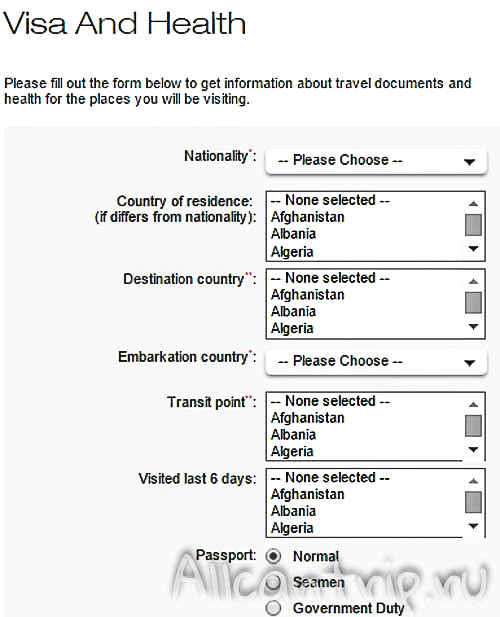This screenshot has width=500, height=617.
Task: Select None selected in Visited last 6 days
Action: (x=330, y=478)
